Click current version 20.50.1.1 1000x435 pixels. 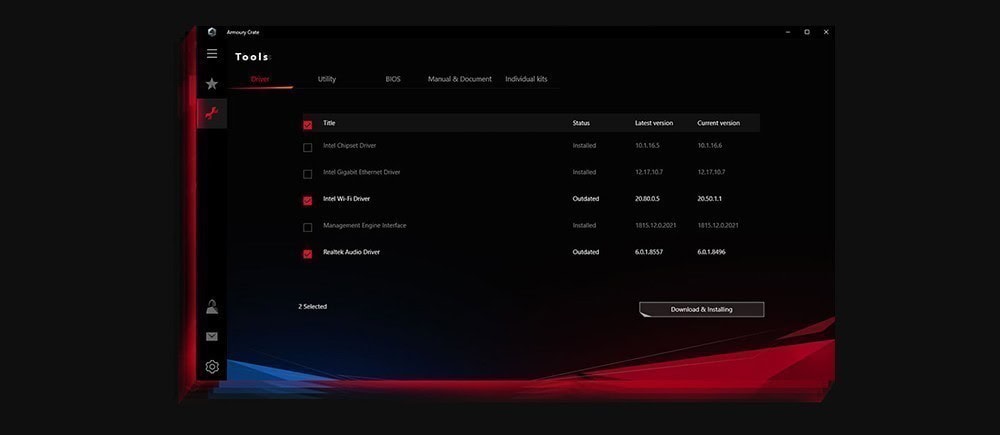click(x=710, y=199)
